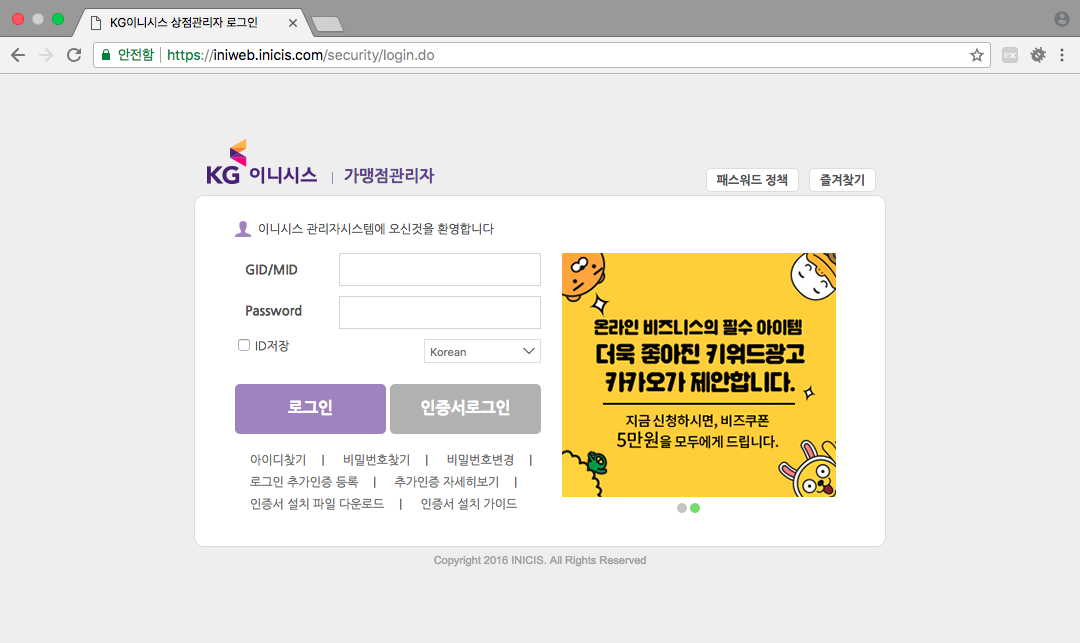
Task: Click the gray 인증서로그인 button
Action: (465, 409)
